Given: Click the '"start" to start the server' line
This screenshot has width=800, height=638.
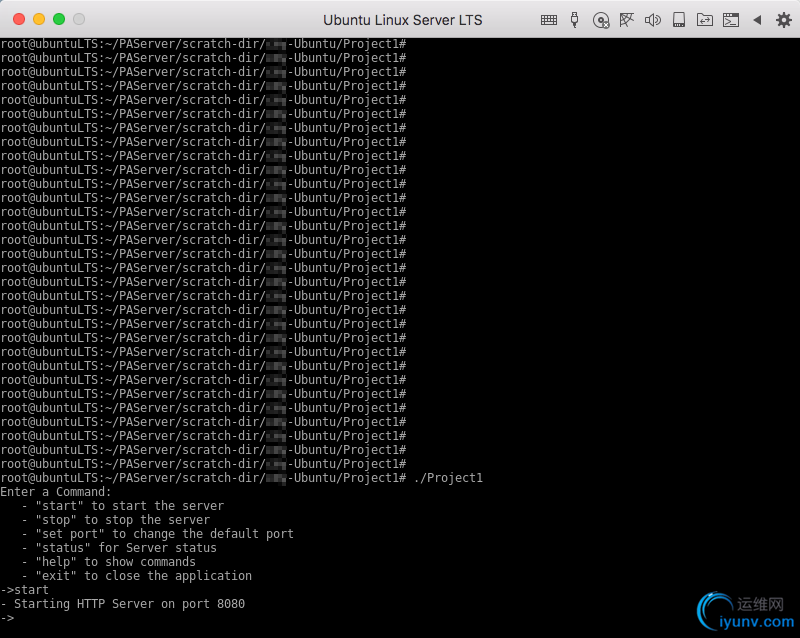Looking at the screenshot, I should pyautogui.click(x=122, y=506).
